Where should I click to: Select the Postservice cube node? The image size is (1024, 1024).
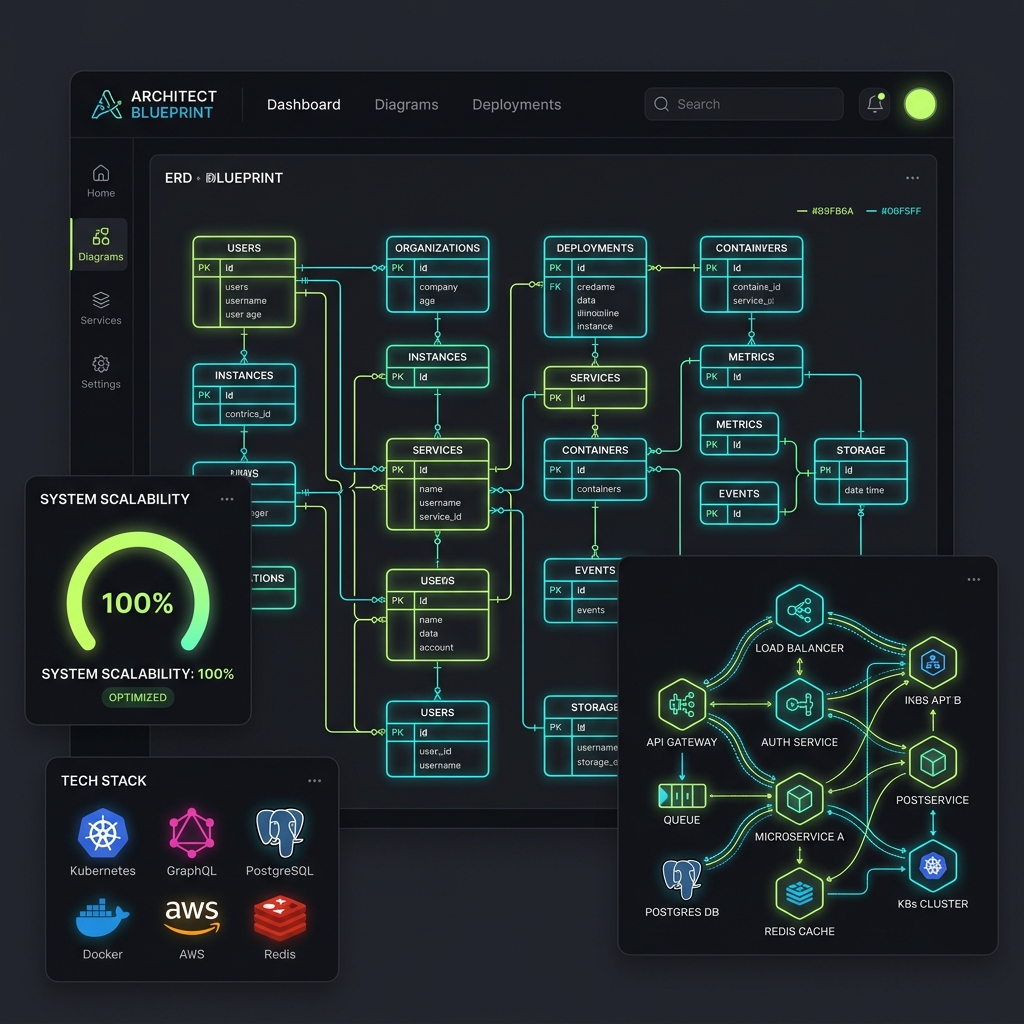933,762
